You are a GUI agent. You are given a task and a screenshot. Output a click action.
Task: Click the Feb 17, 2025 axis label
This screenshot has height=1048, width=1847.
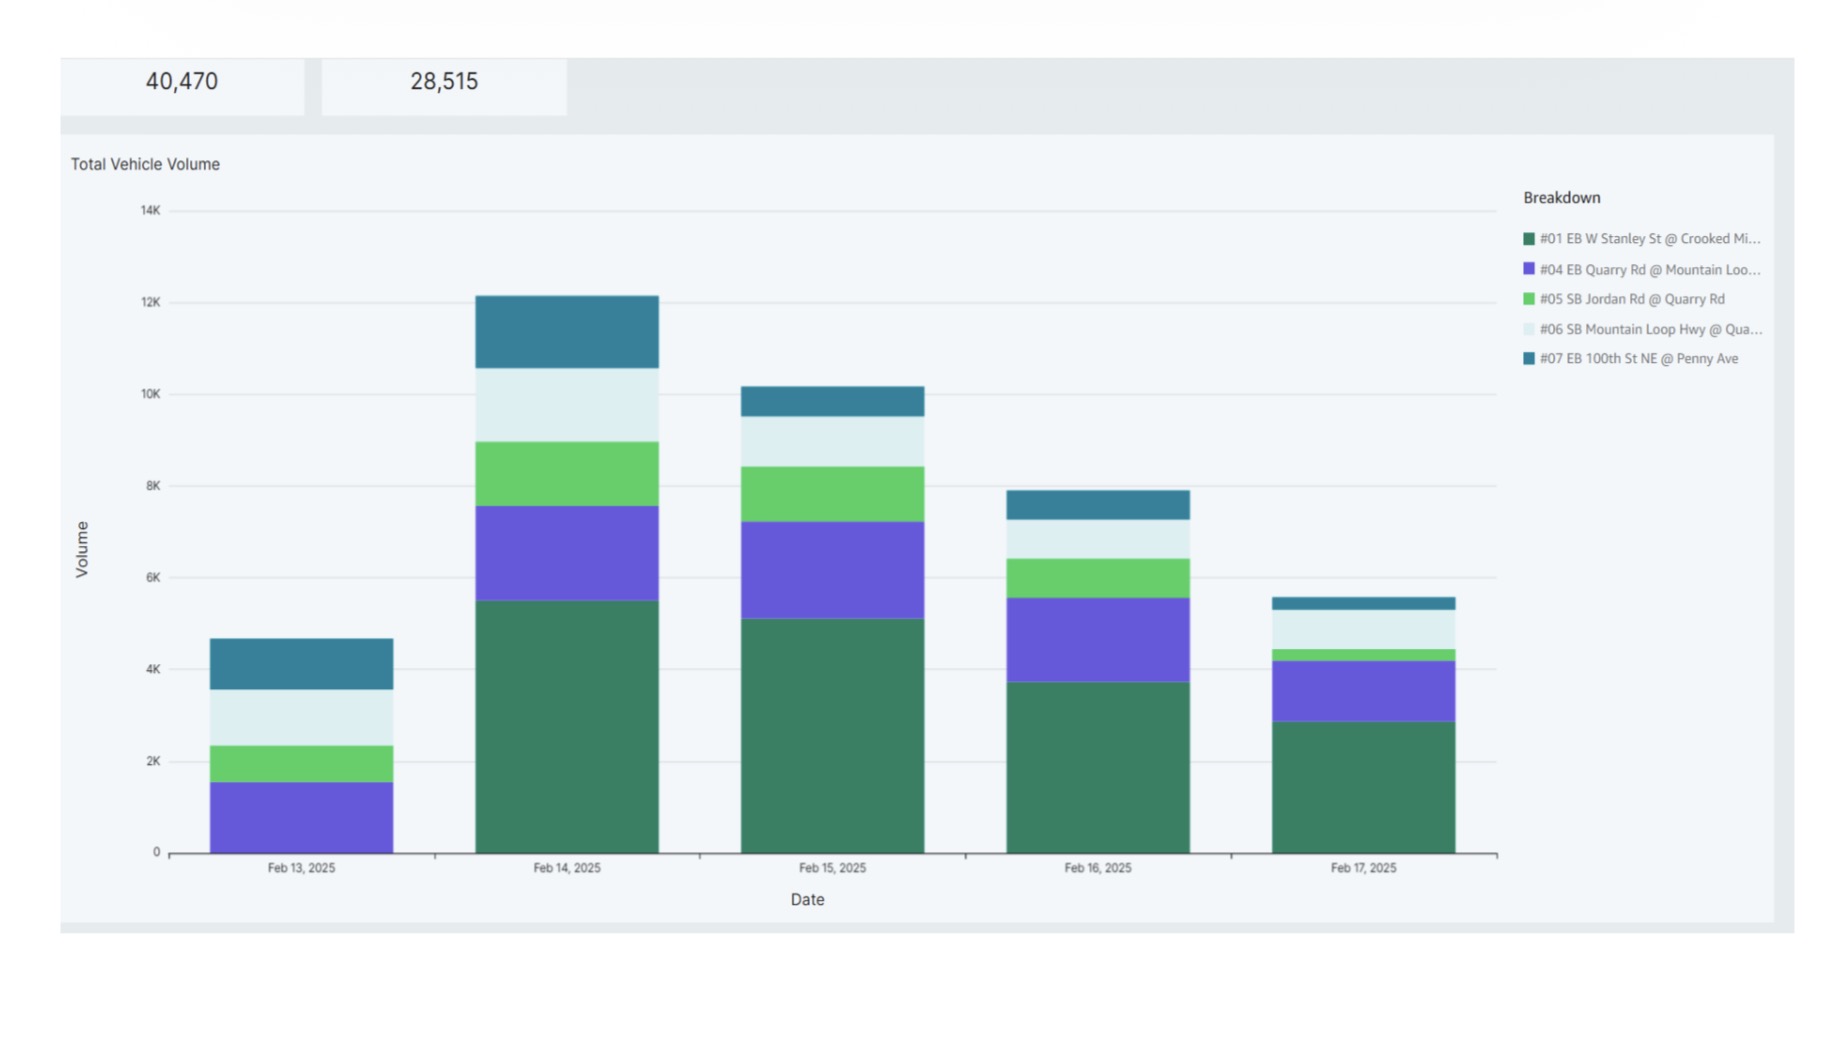(1363, 868)
